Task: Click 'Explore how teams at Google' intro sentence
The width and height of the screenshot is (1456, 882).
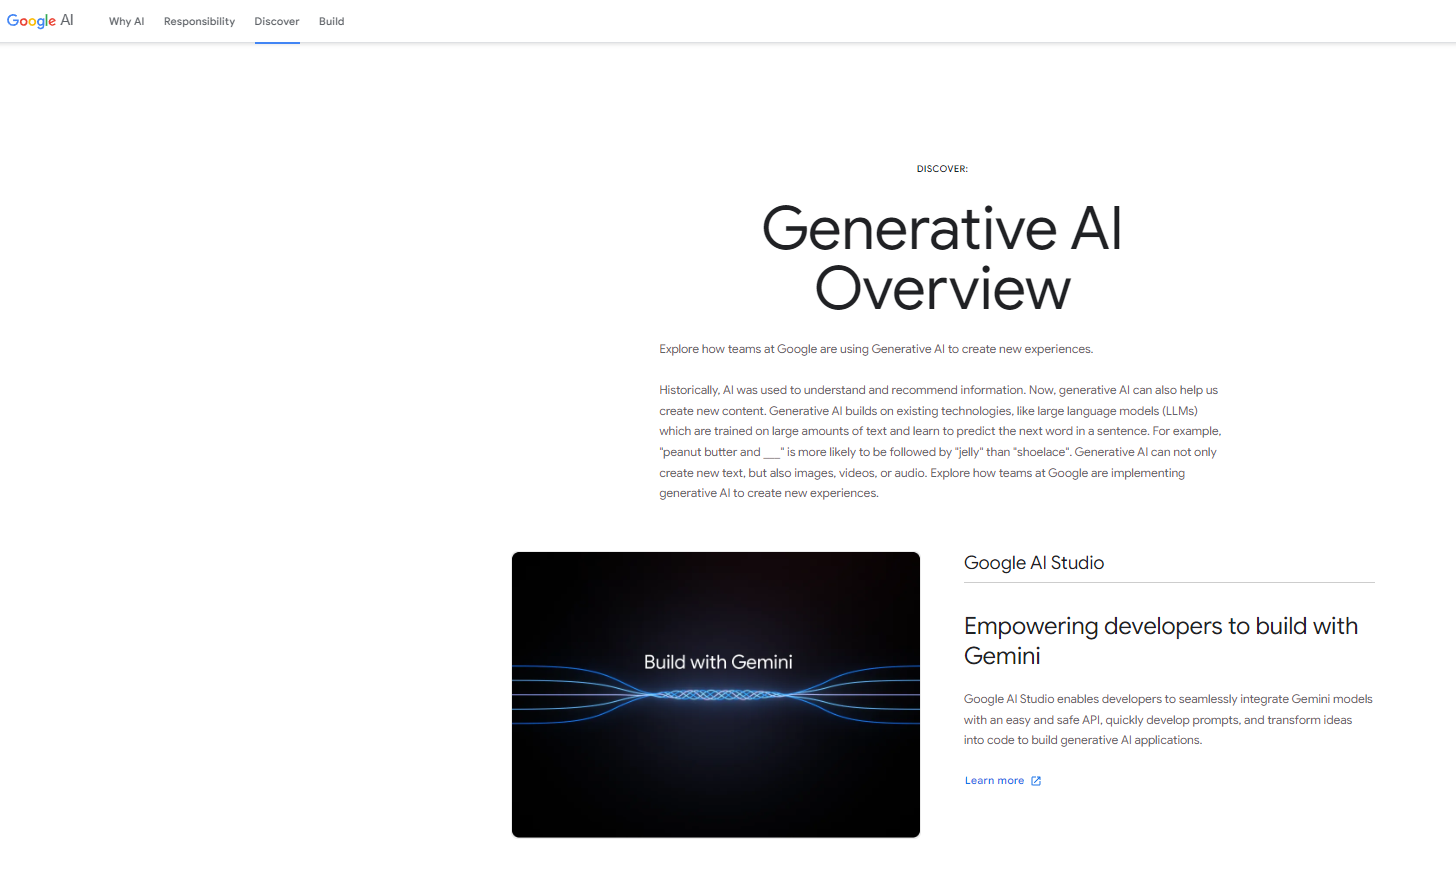Action: coord(876,349)
